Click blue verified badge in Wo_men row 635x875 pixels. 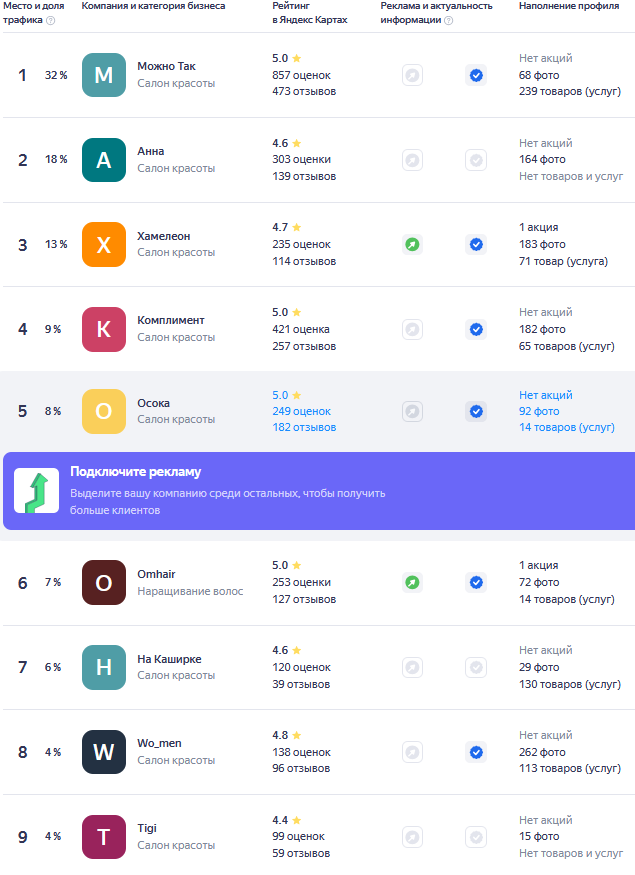tap(476, 752)
